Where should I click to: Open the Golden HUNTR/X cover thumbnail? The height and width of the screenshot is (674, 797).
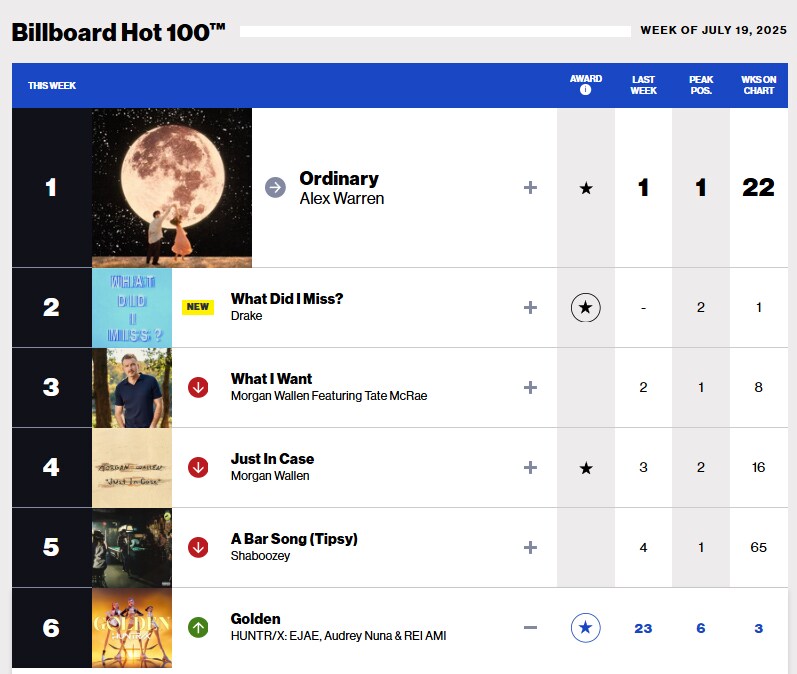[132, 628]
